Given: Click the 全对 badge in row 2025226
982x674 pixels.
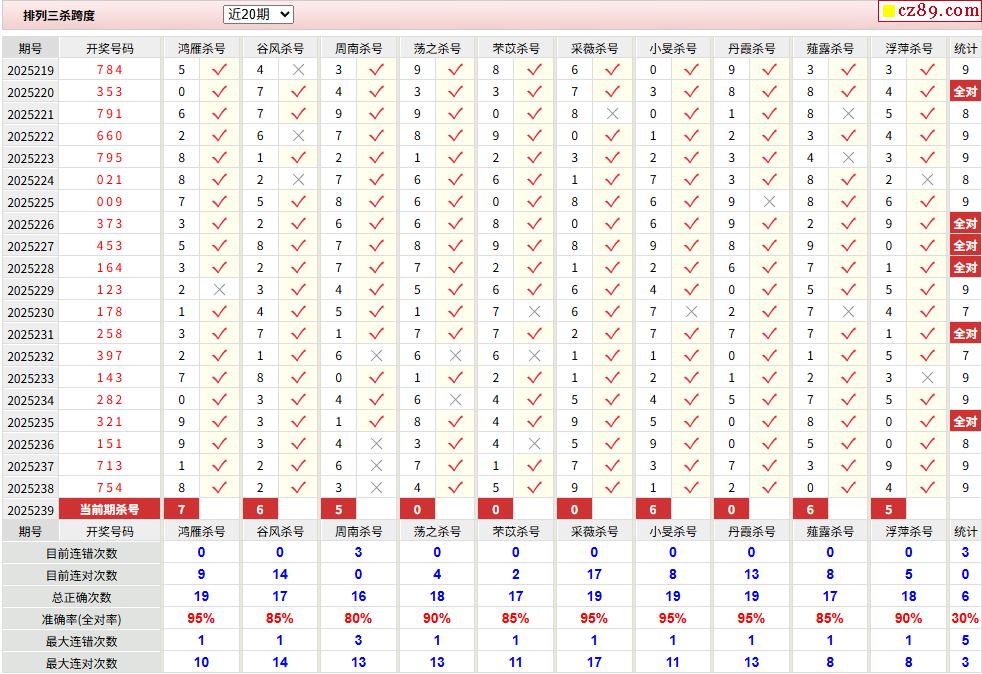Looking at the screenshot, I should pos(965,224).
